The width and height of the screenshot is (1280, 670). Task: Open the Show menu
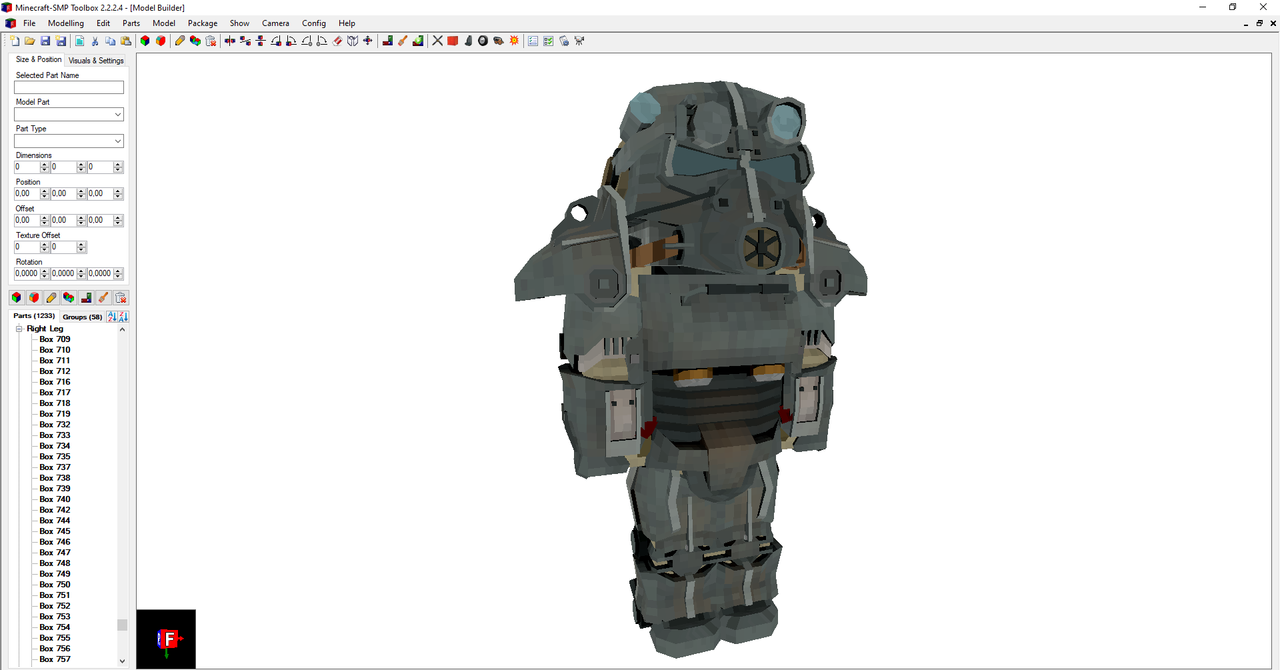click(x=240, y=23)
